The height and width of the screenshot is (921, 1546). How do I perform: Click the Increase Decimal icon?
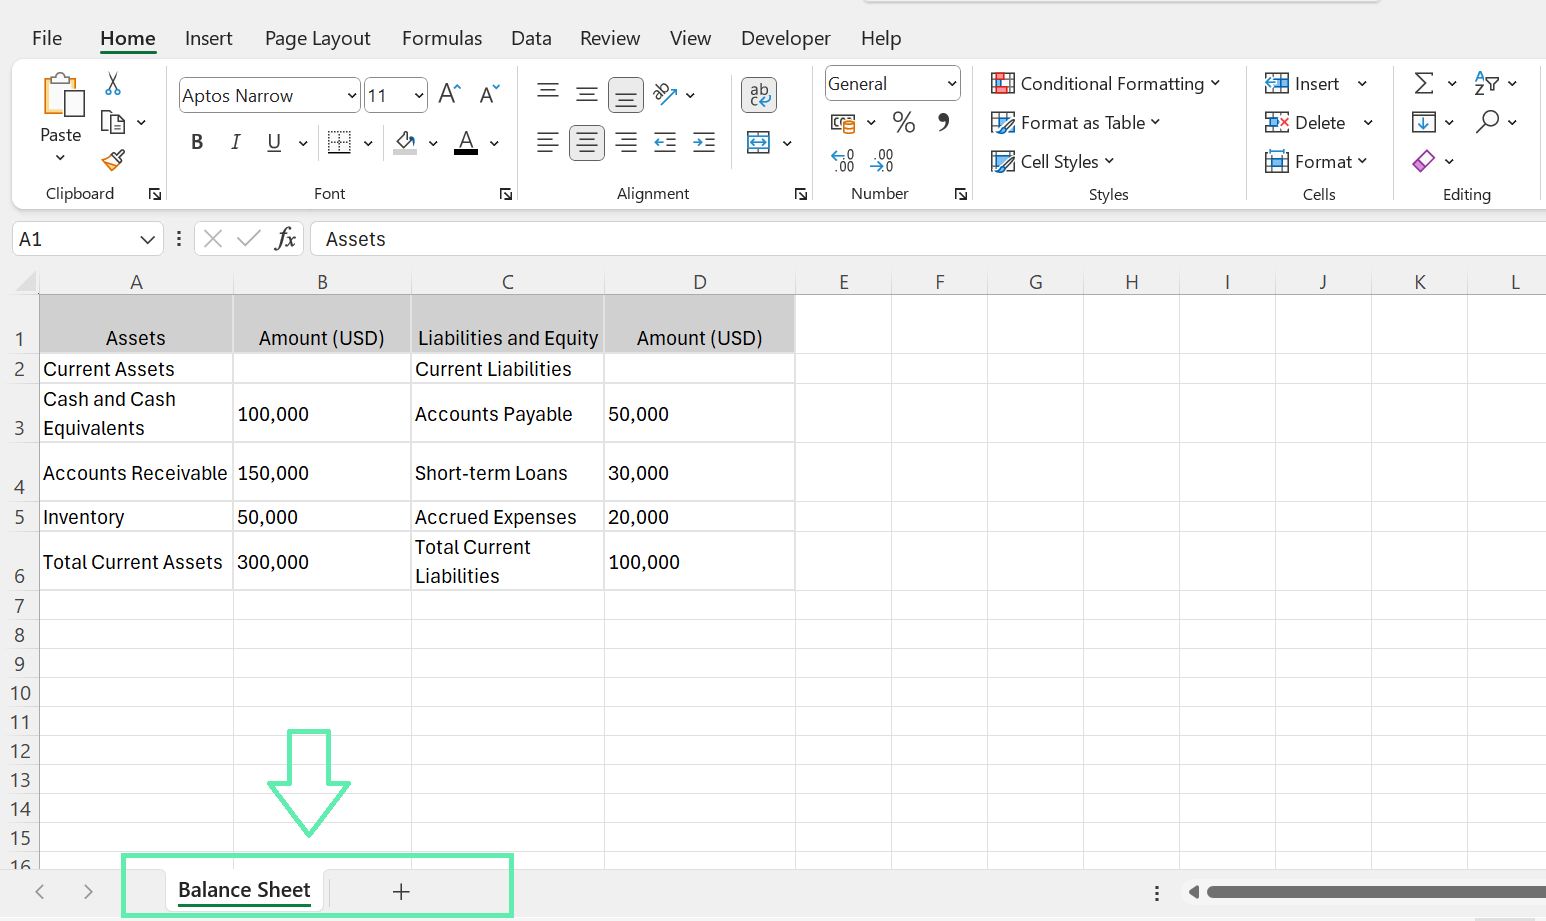click(843, 160)
